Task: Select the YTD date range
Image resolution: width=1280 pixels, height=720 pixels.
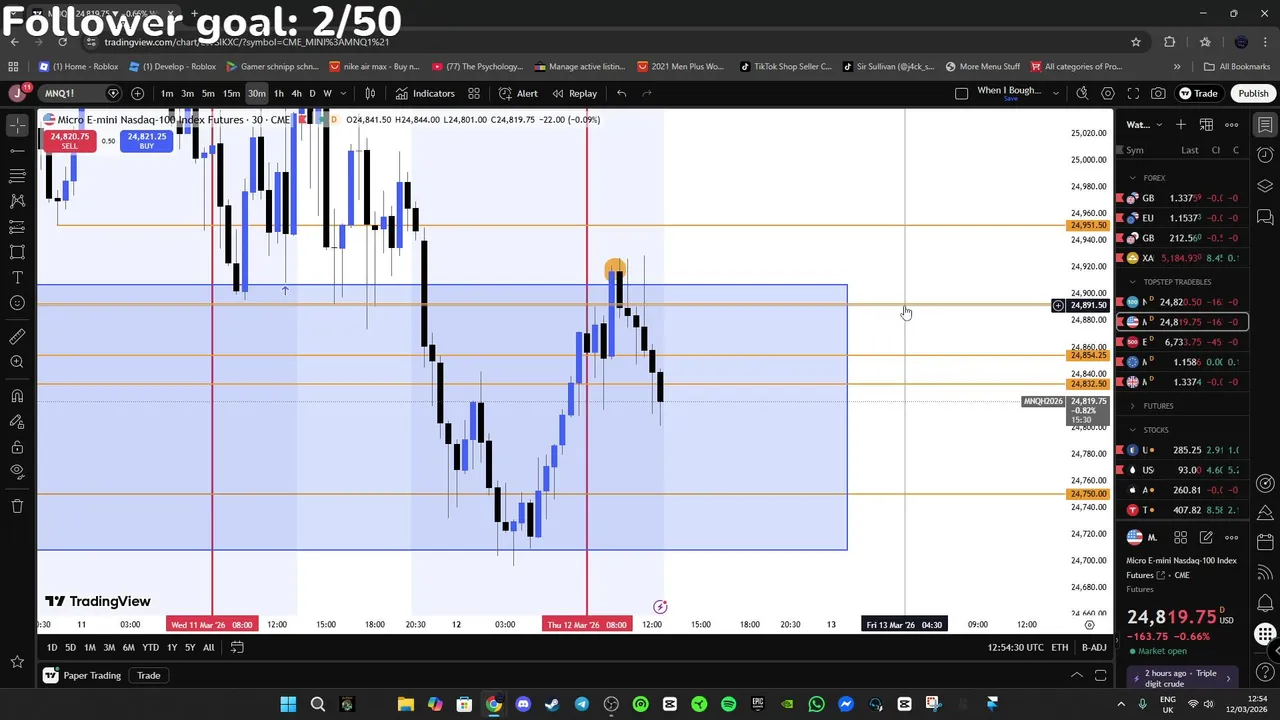Action: (150, 647)
